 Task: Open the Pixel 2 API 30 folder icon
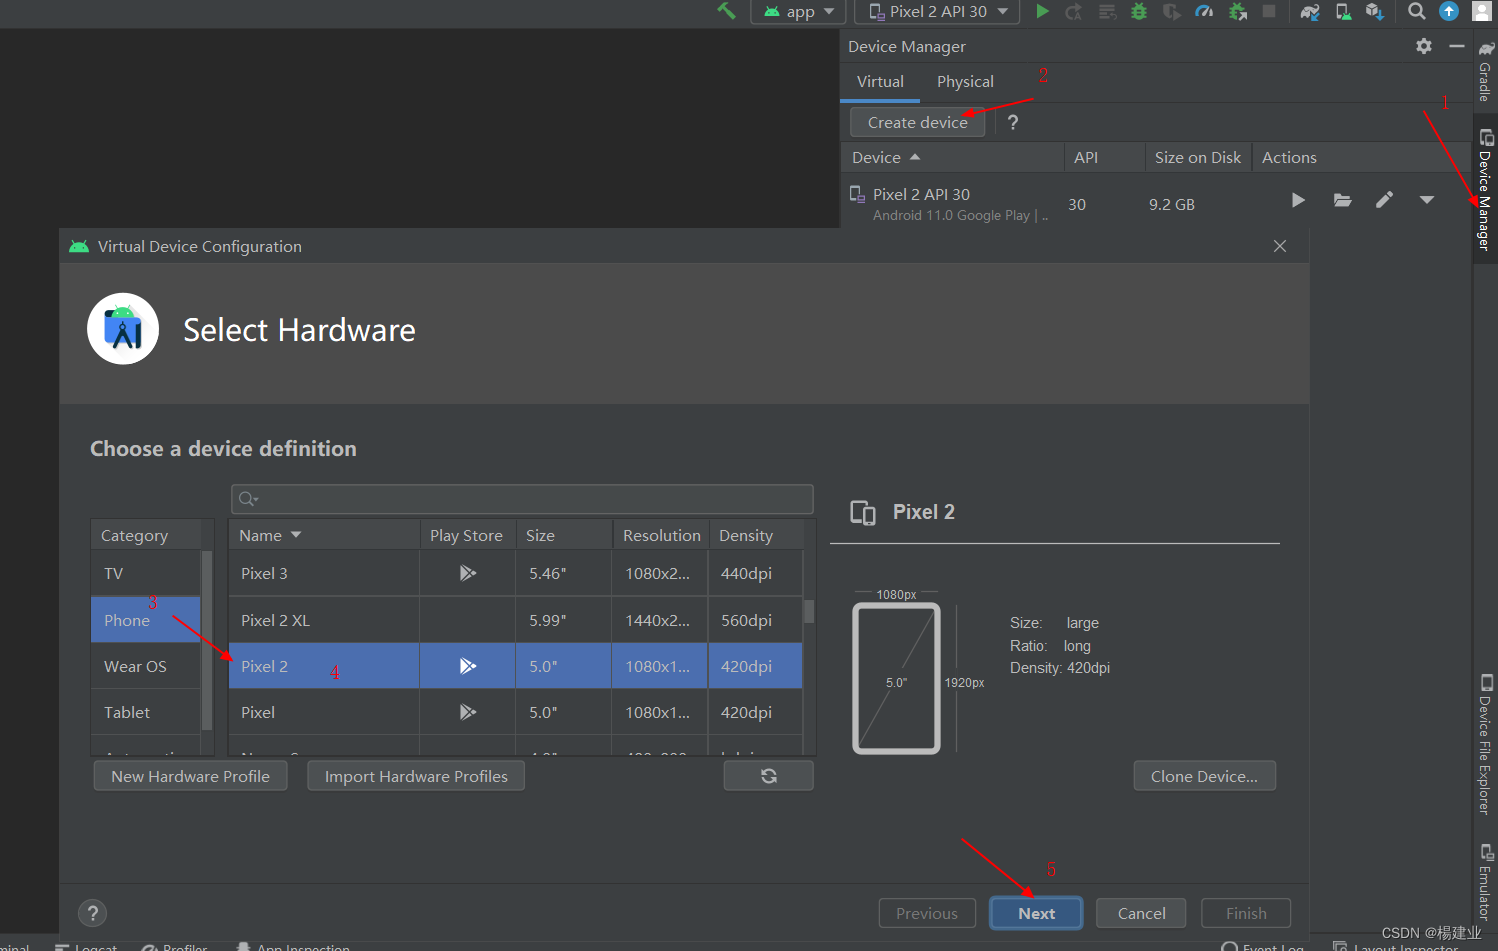[1342, 200]
